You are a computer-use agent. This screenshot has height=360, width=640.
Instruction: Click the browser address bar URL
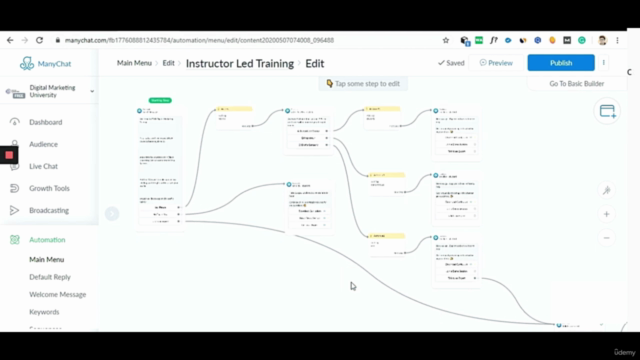tap(199, 40)
